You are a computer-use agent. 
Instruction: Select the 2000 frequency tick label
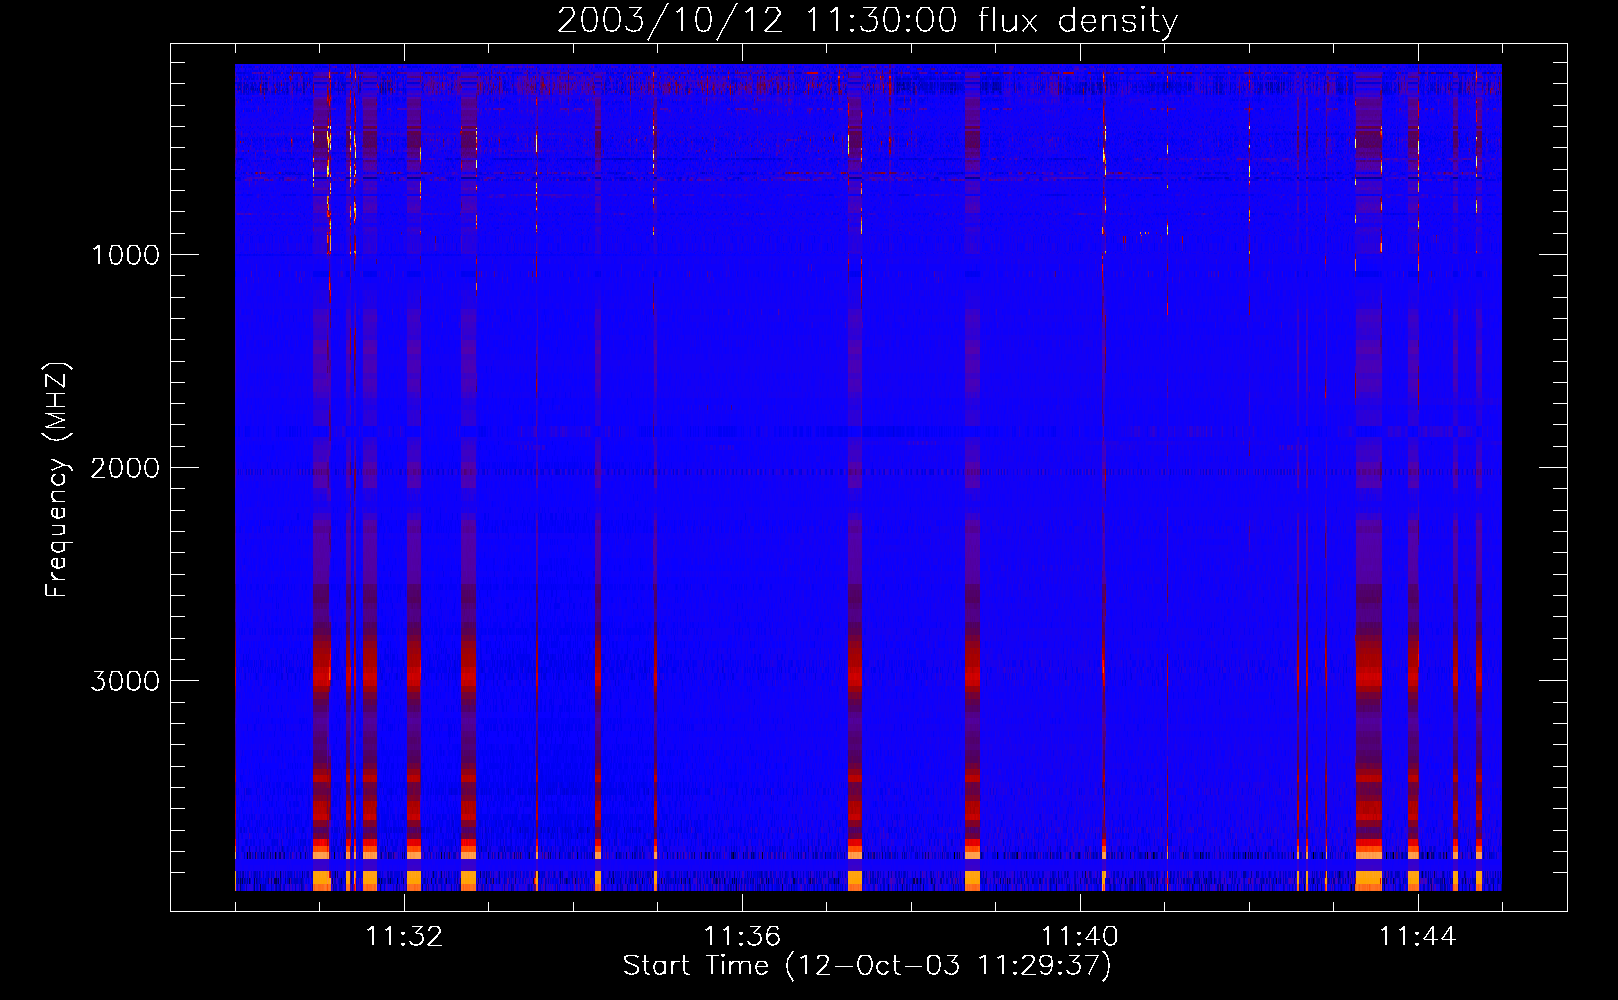coord(125,467)
